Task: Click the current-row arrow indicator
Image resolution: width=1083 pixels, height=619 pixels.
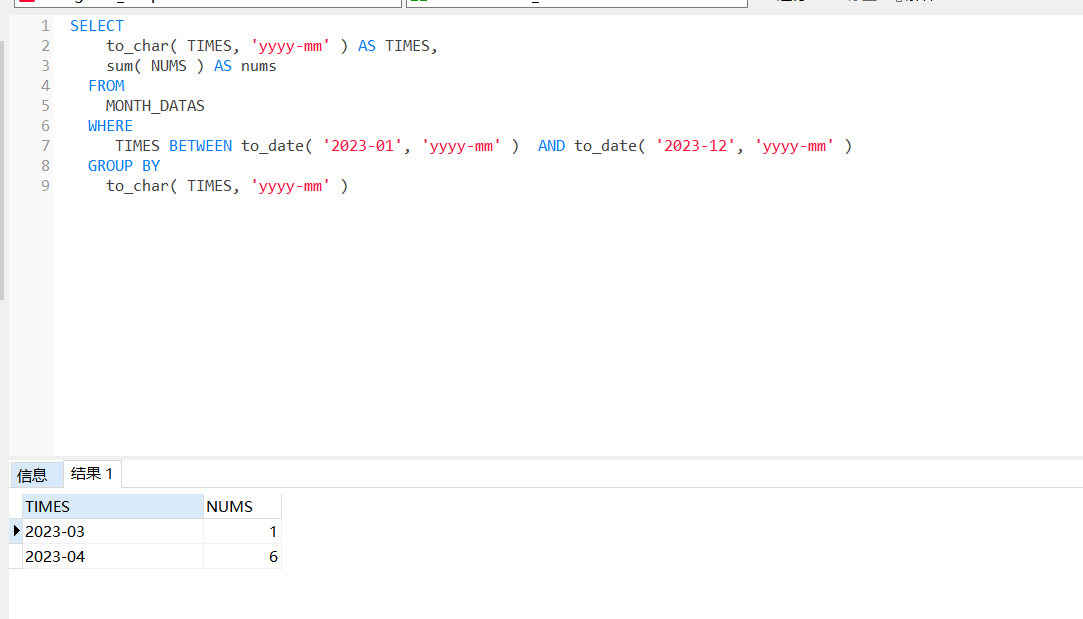Action: coord(16,531)
